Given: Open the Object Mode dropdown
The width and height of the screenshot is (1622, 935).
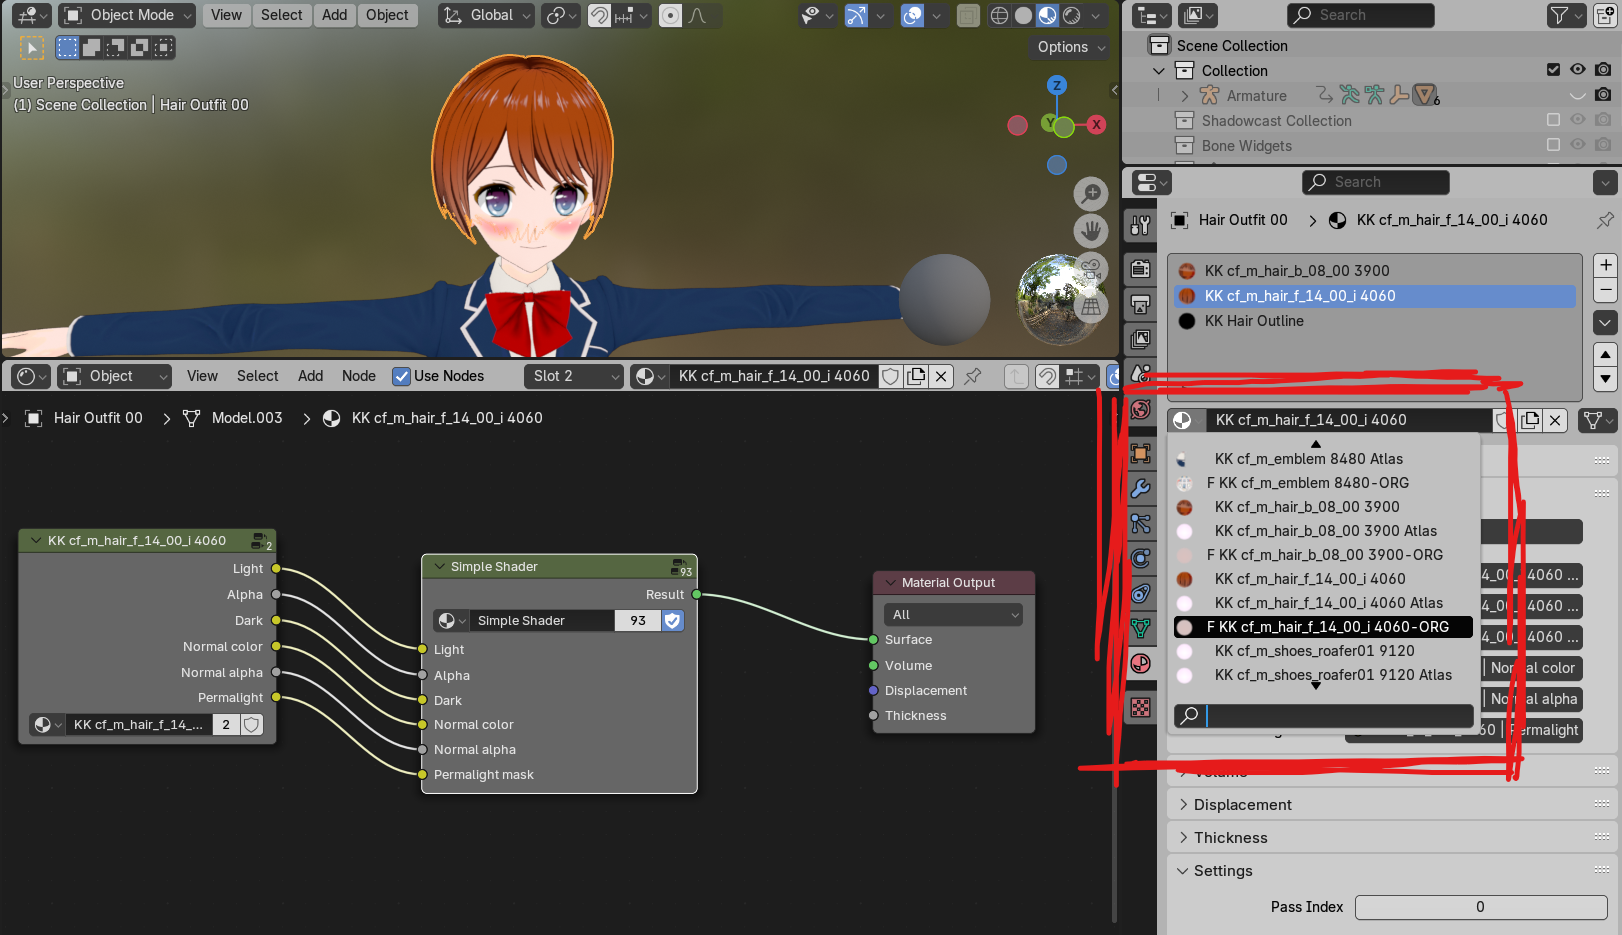Looking at the screenshot, I should tap(128, 15).
